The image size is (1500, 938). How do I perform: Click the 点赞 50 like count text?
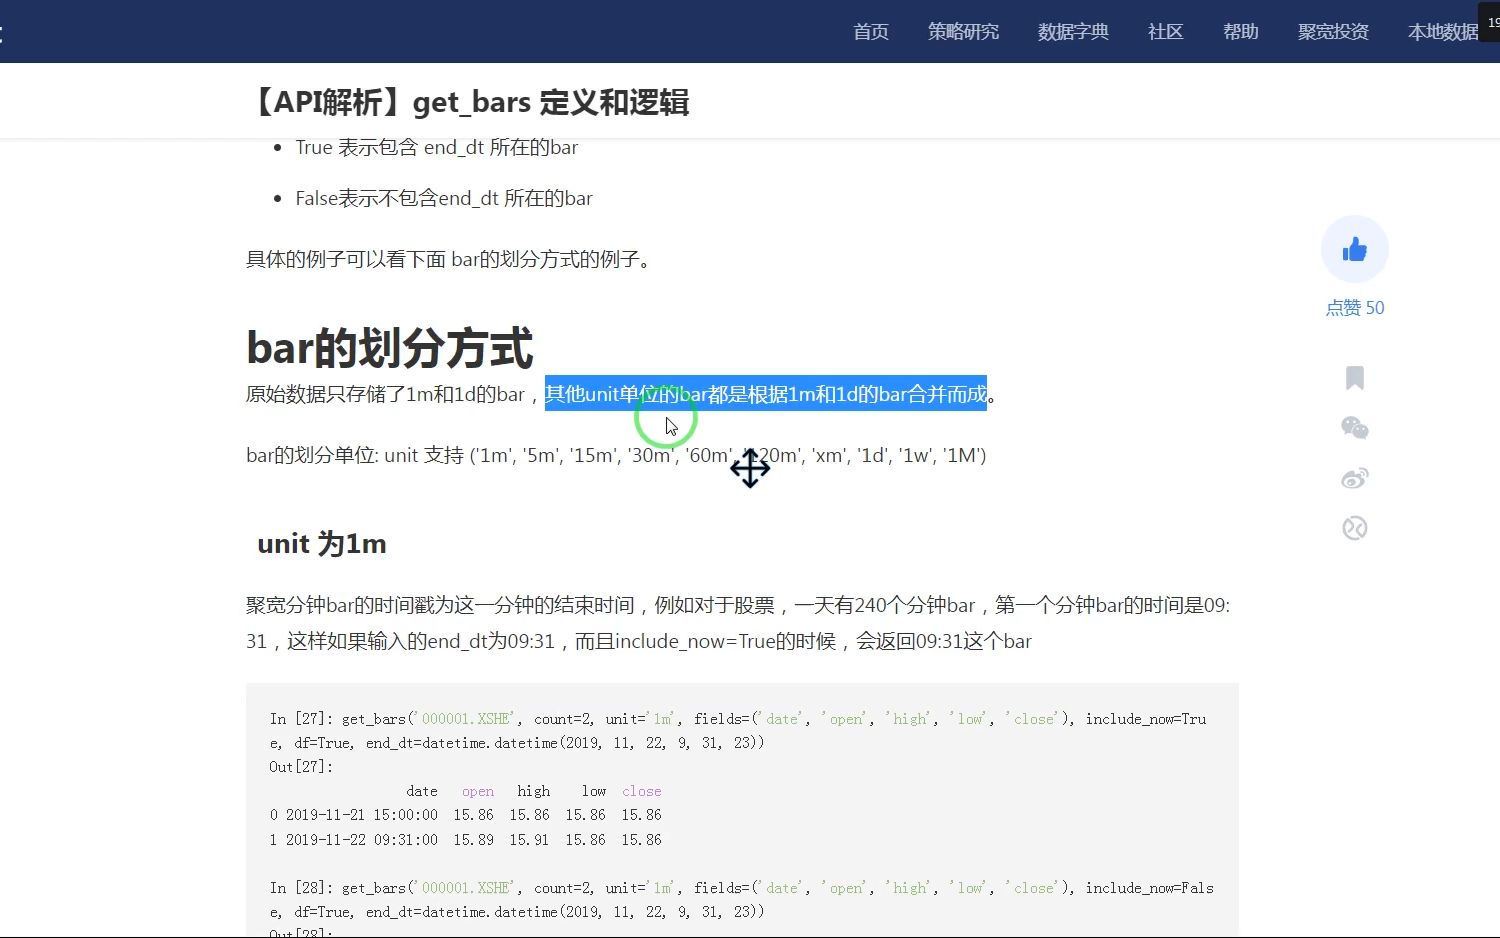[1355, 308]
